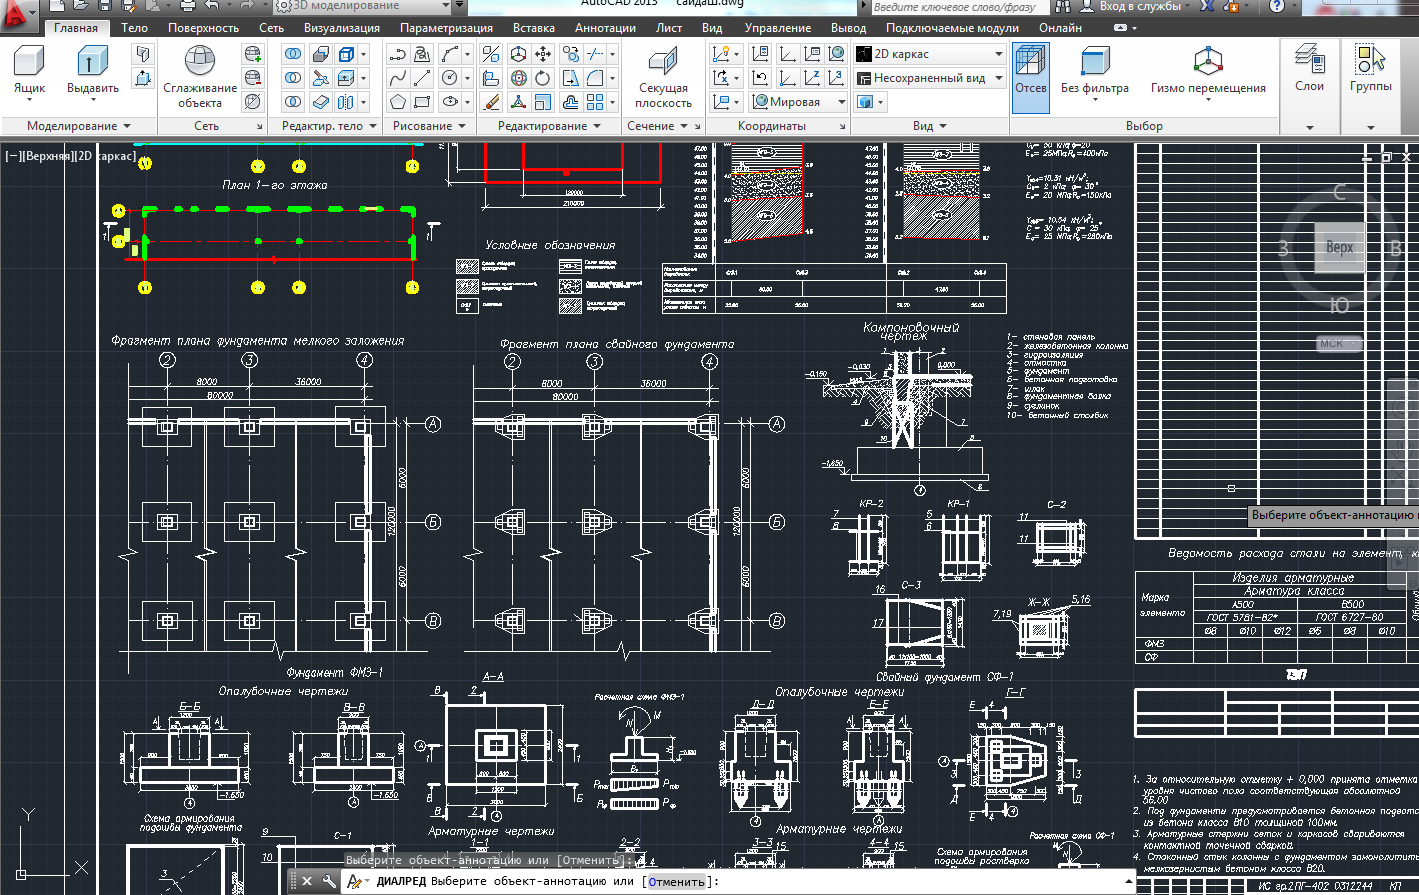1419x895 pixels.
Task: Click the mesh smooth less icon with red minus
Action: pos(253,77)
